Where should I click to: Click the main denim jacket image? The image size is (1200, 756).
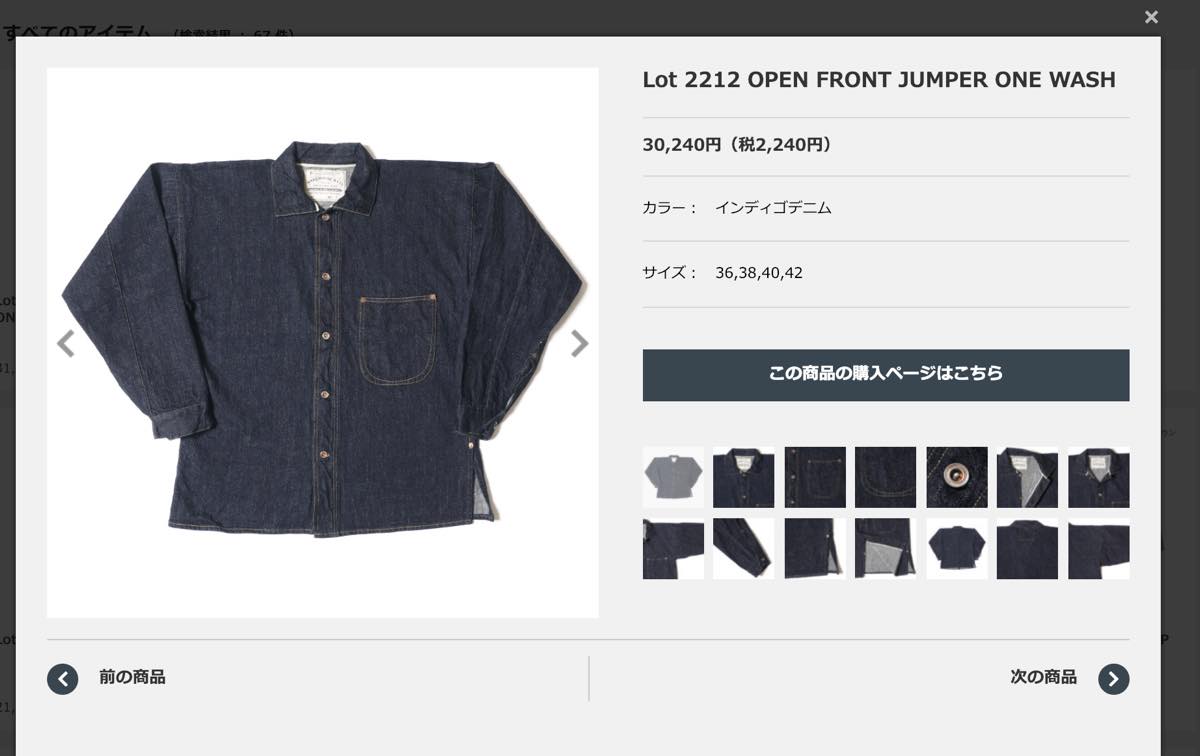coord(323,343)
